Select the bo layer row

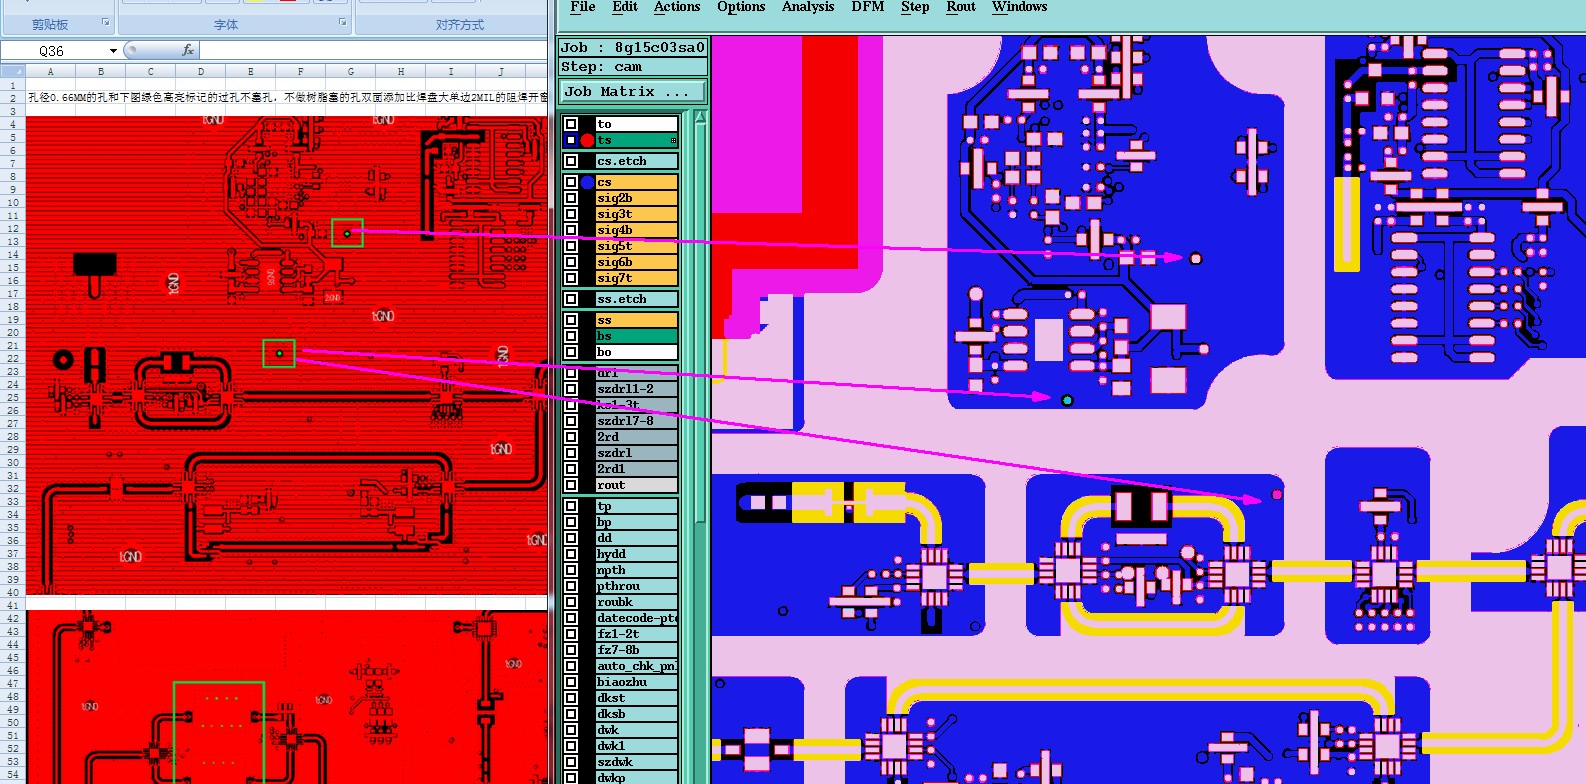pyautogui.click(x=637, y=352)
